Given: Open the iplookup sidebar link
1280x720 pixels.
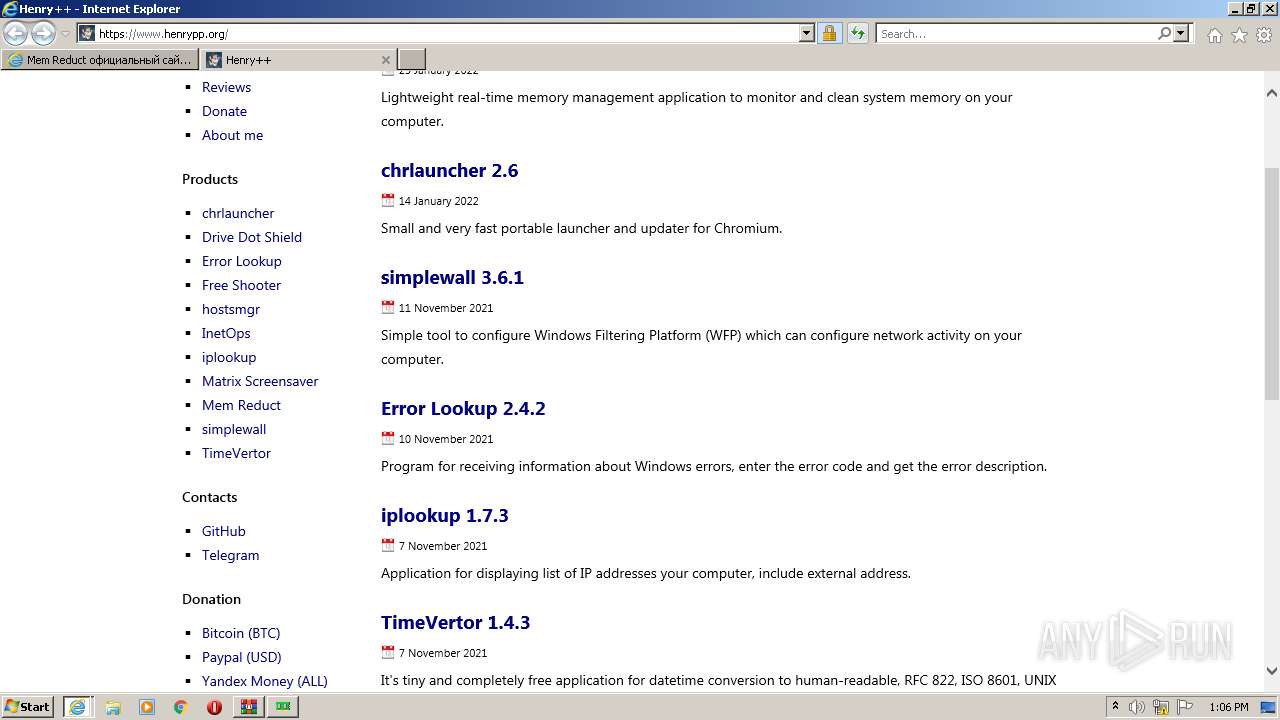Looking at the screenshot, I should click(229, 357).
